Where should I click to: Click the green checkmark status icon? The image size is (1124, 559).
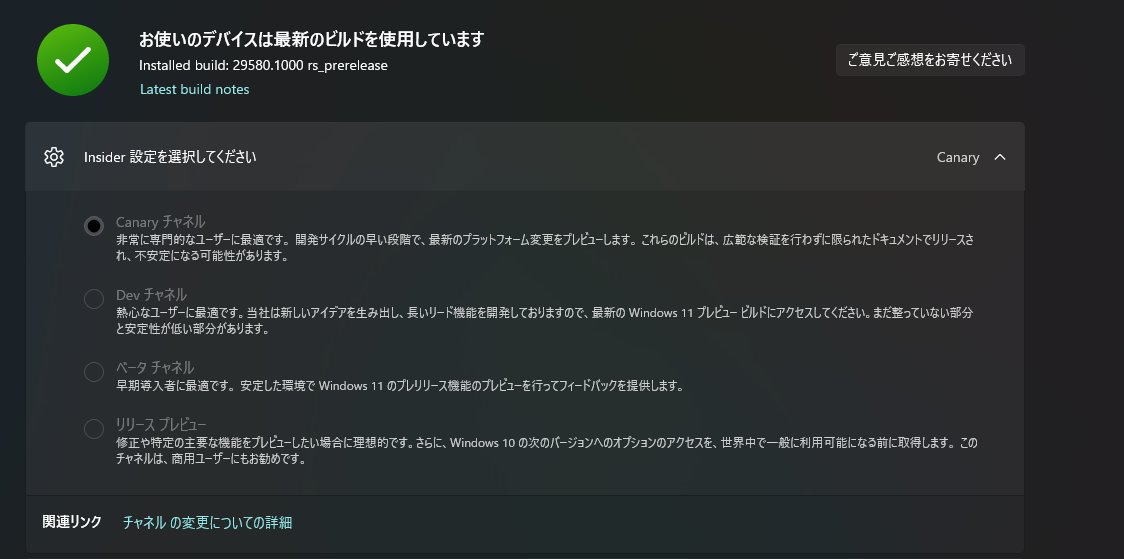click(x=72, y=60)
